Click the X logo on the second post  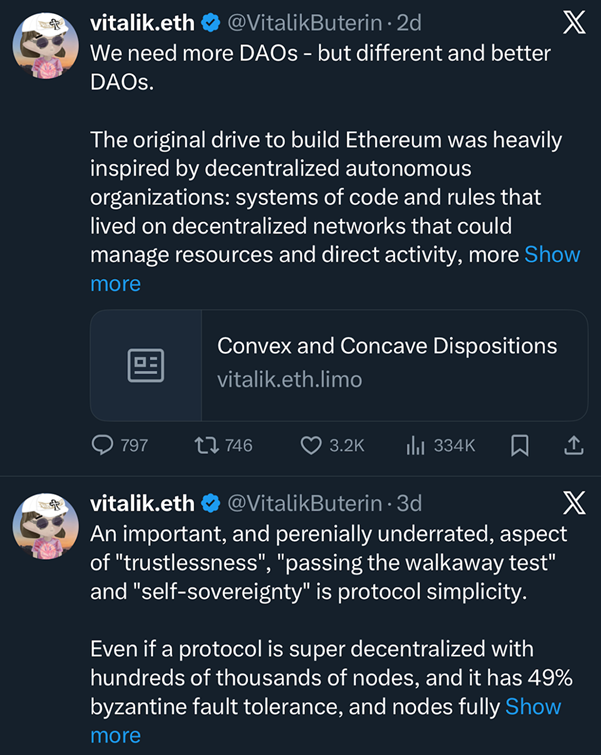coord(574,503)
